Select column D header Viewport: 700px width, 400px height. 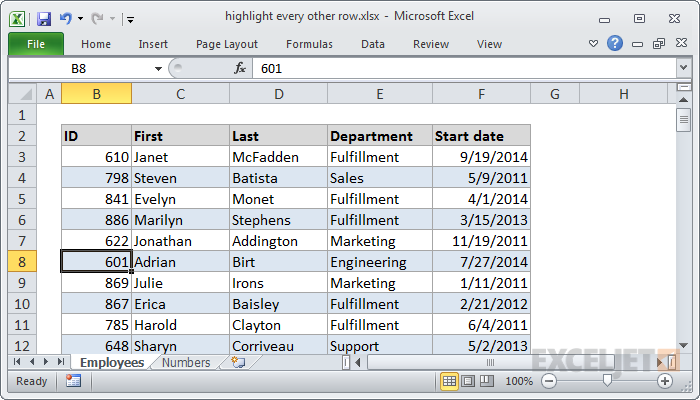point(279,94)
